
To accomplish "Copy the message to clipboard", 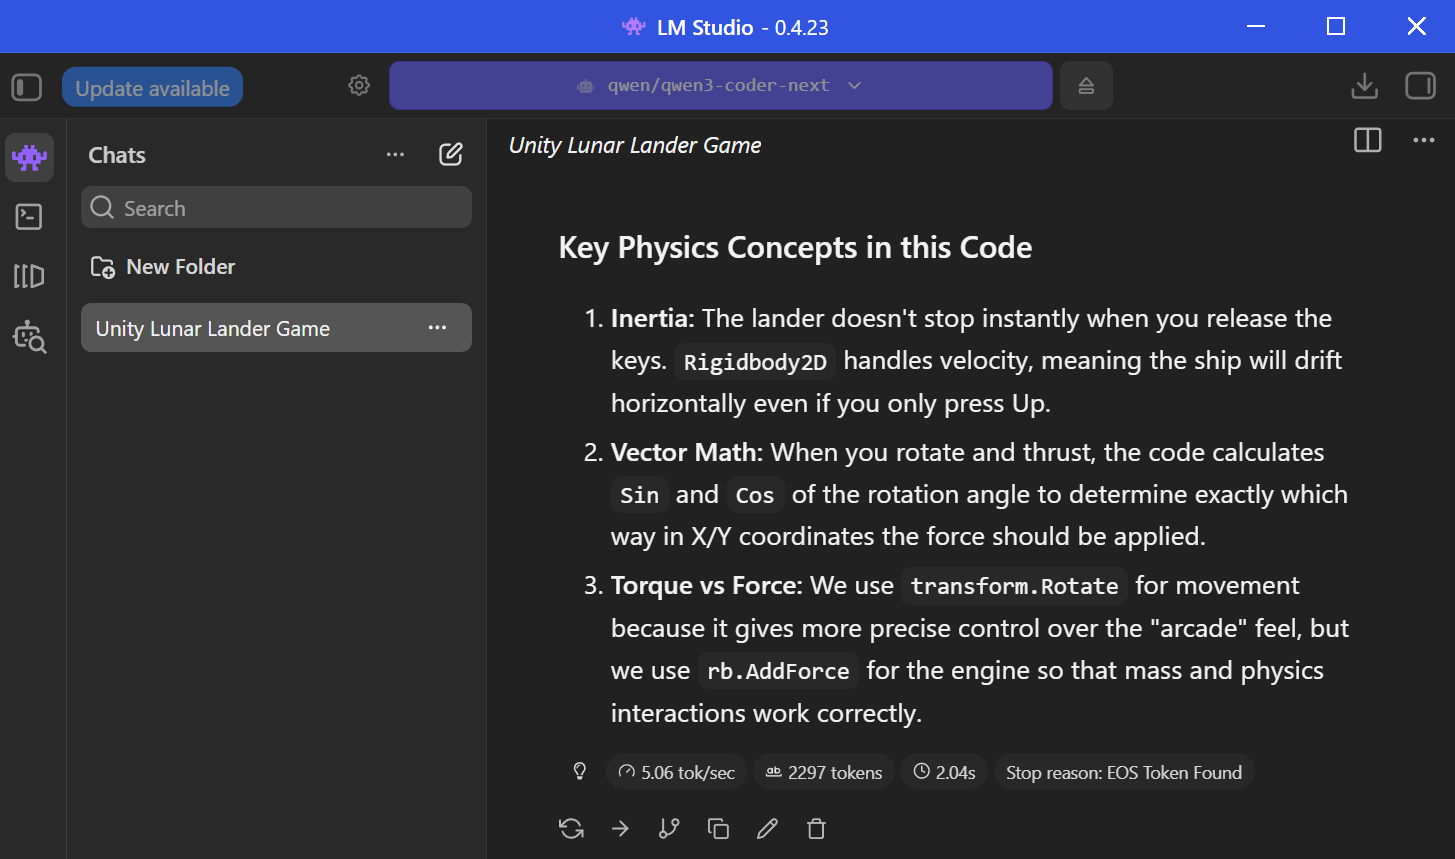I will point(718,828).
